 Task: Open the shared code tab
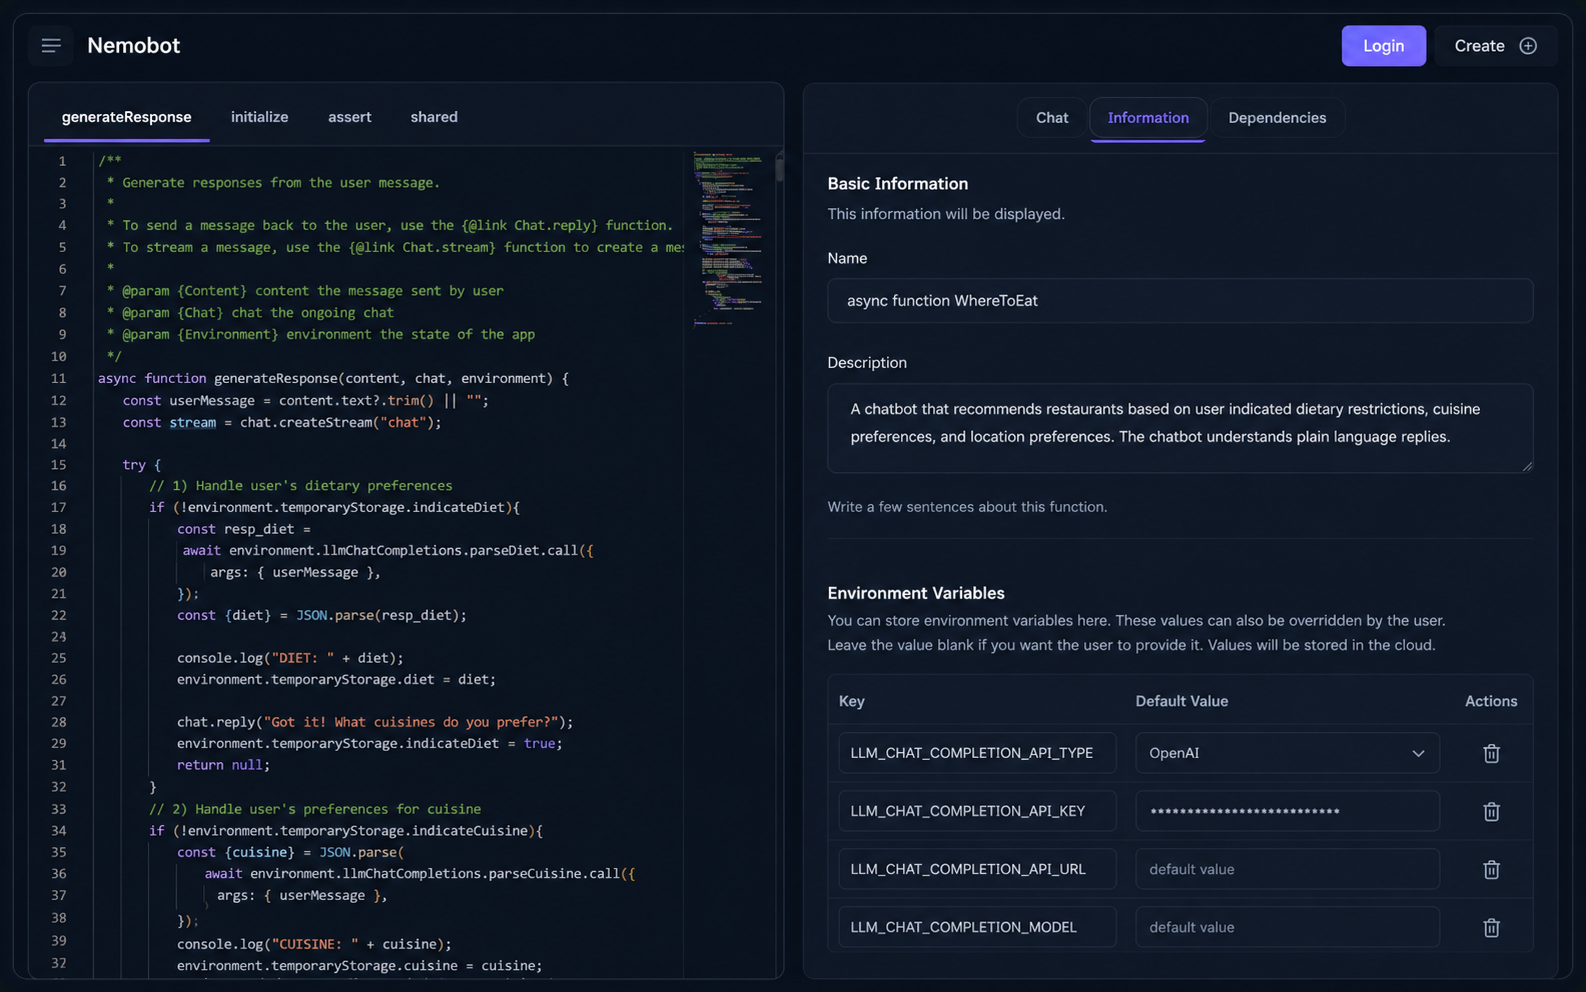coord(434,117)
